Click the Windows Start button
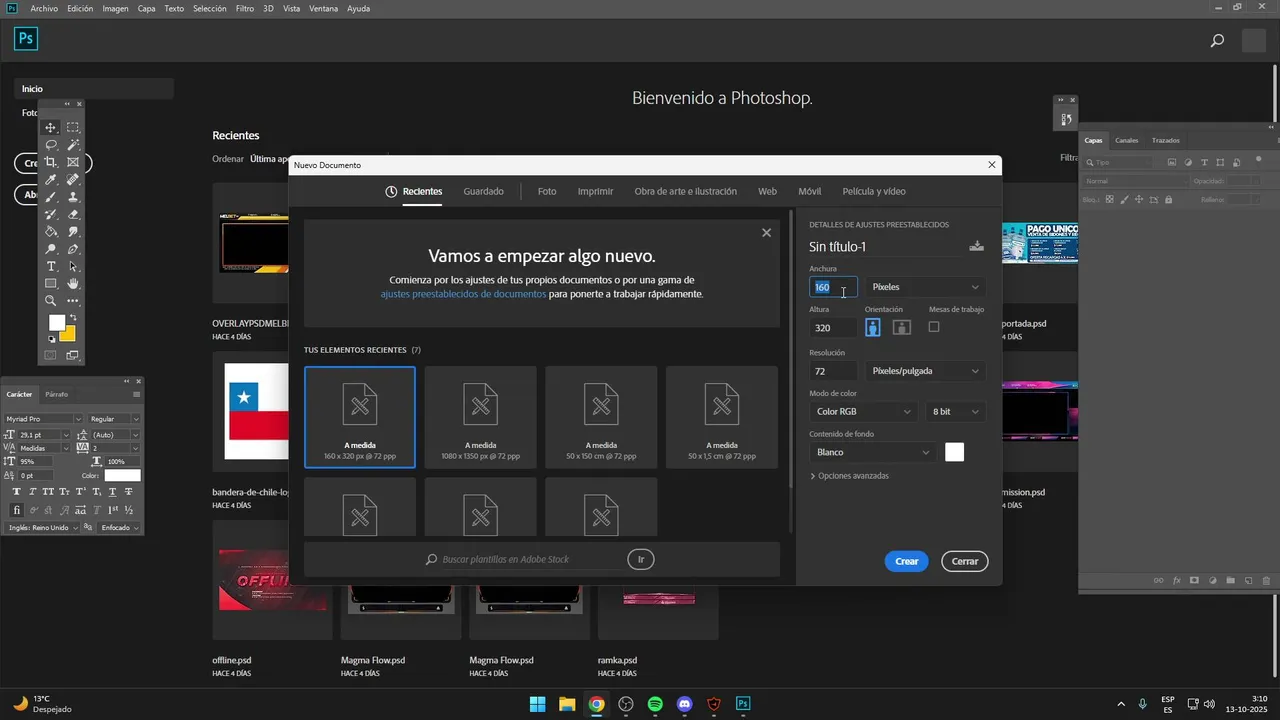Screen dimensions: 1280x720 pyautogui.click(x=537, y=704)
